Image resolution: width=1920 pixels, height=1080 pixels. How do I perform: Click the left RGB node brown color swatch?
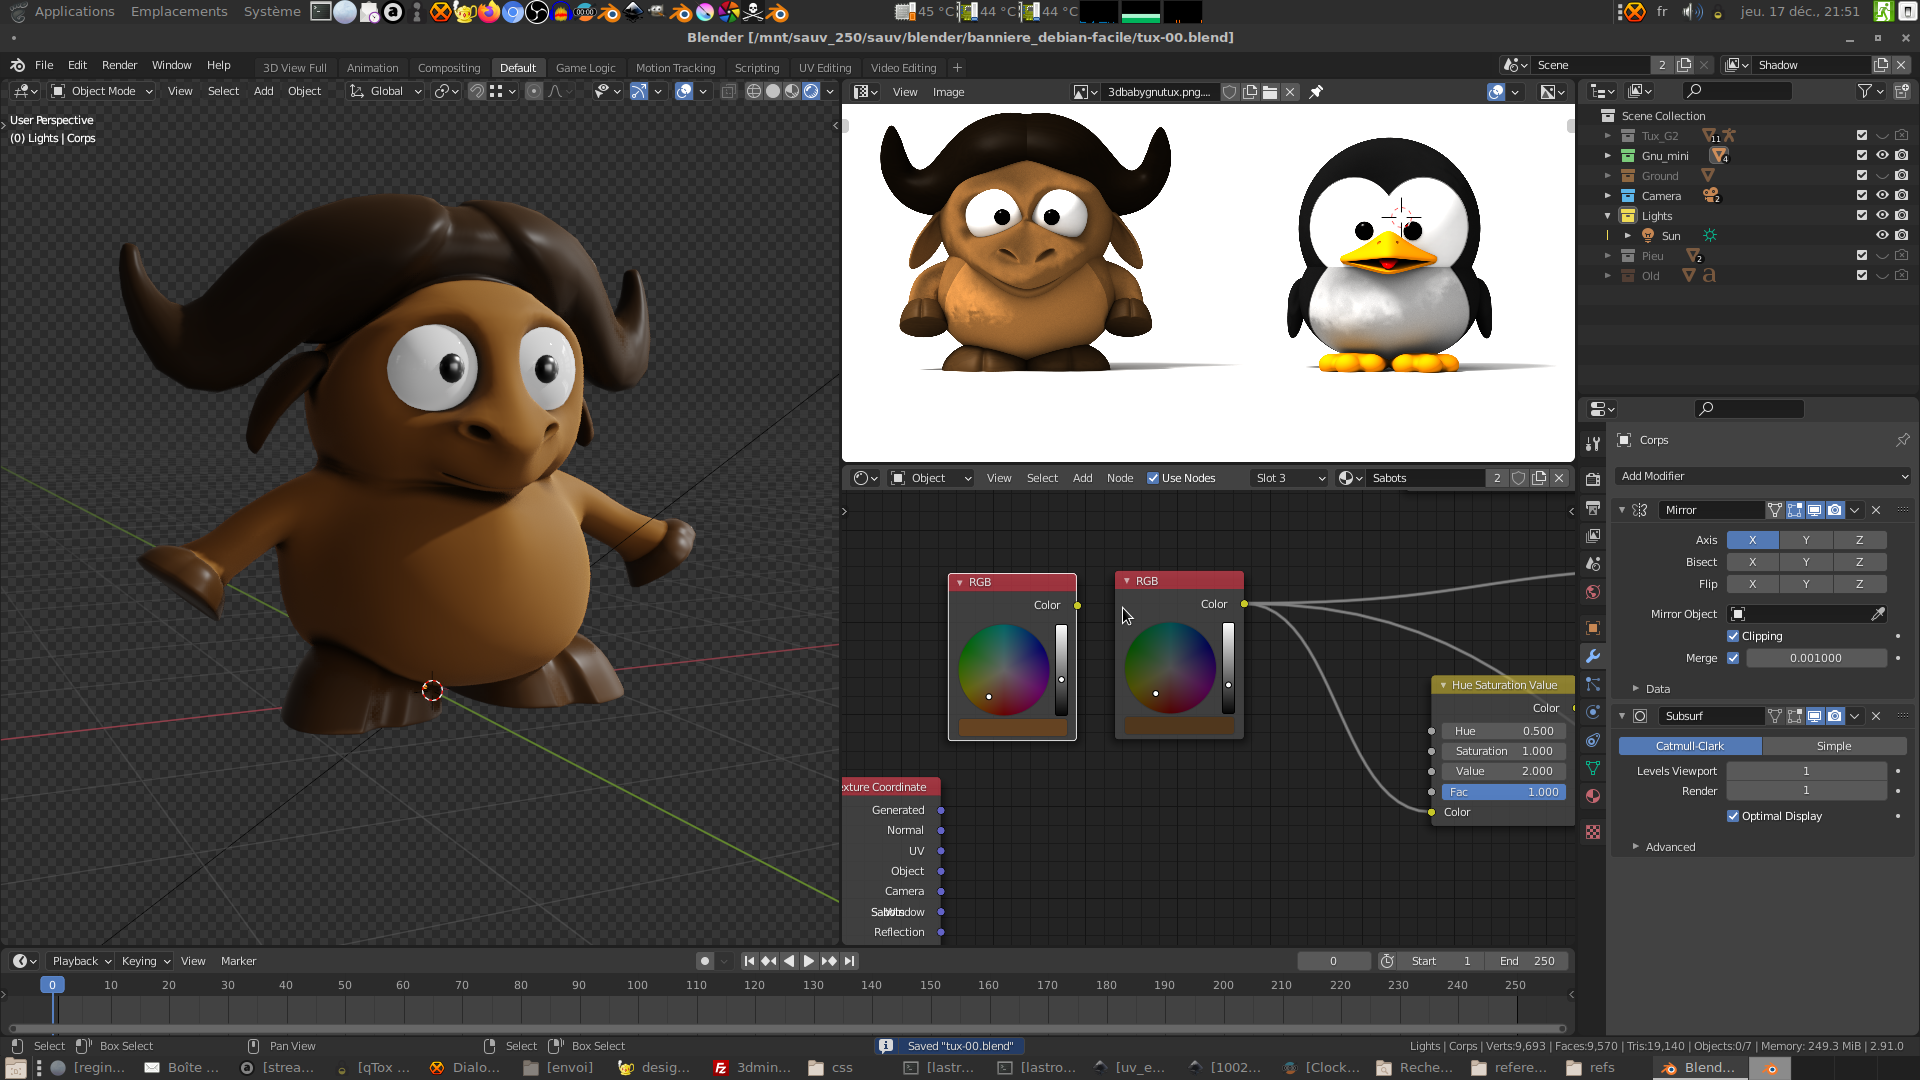[x=1013, y=728]
